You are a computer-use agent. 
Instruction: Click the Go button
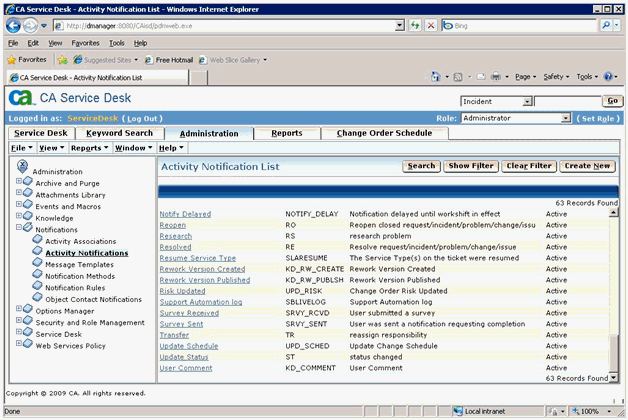[x=612, y=101]
